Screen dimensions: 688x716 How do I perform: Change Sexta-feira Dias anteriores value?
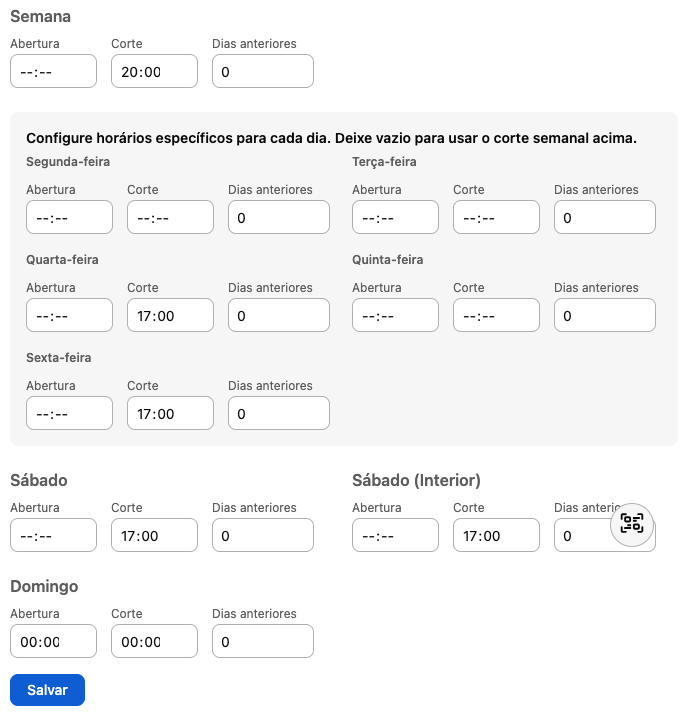279,413
